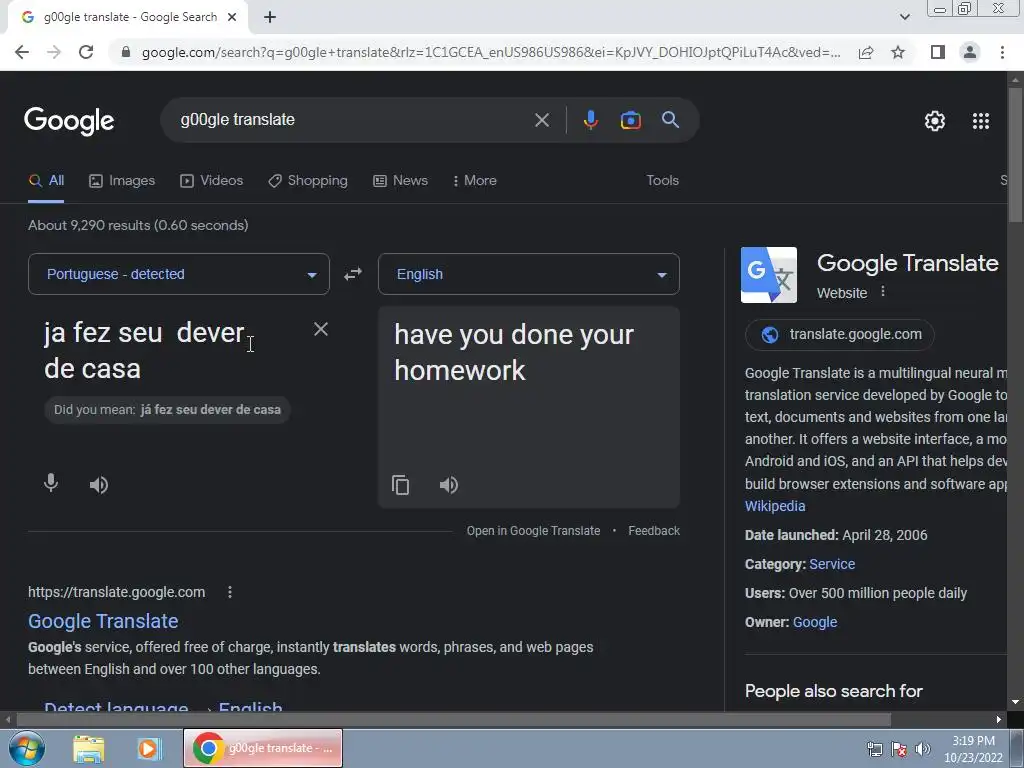Open the Google Translate search result
Screen dimensions: 1024x768
[x=103, y=621]
